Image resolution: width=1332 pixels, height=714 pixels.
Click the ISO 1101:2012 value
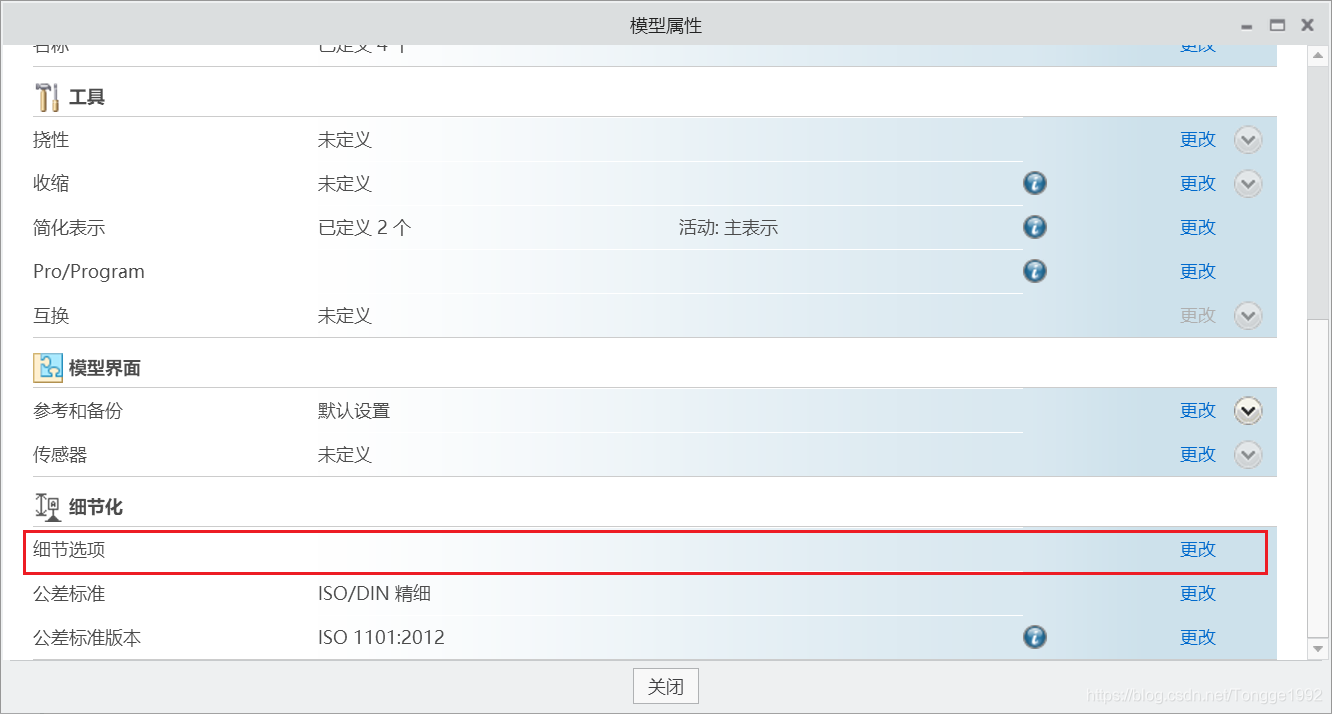tap(381, 638)
